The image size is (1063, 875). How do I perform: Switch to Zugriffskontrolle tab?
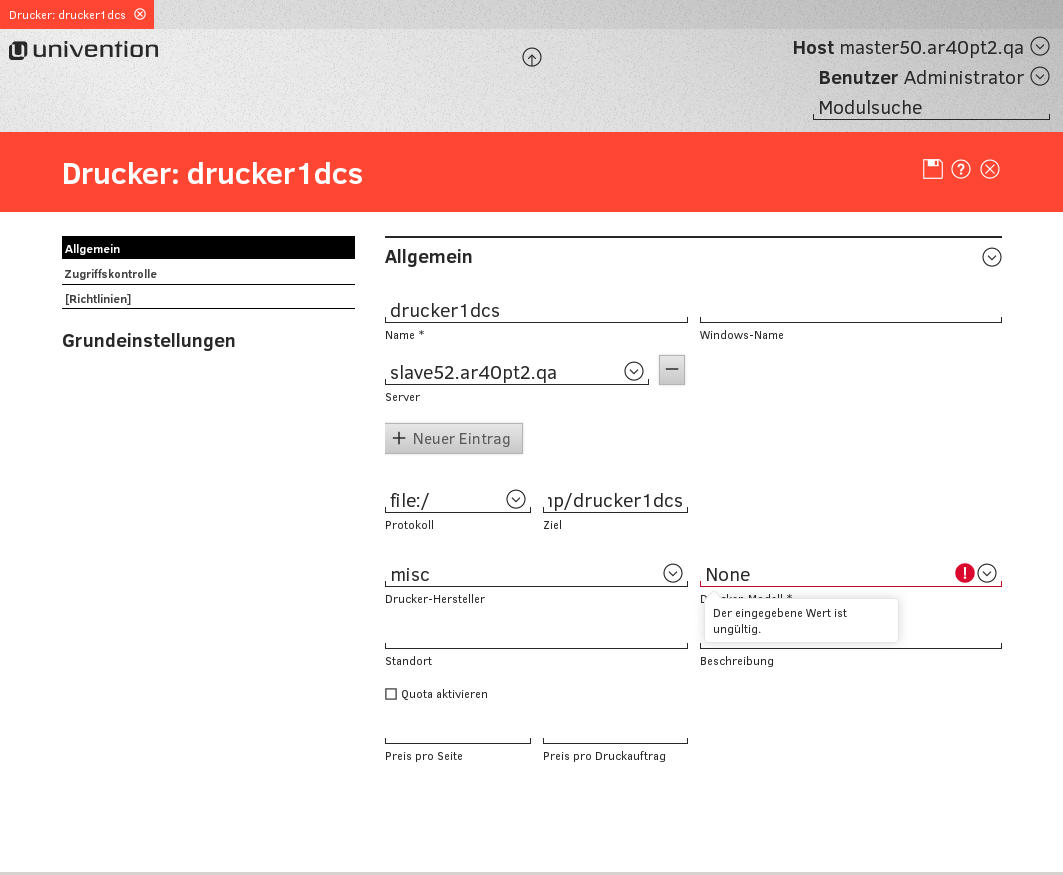110,274
